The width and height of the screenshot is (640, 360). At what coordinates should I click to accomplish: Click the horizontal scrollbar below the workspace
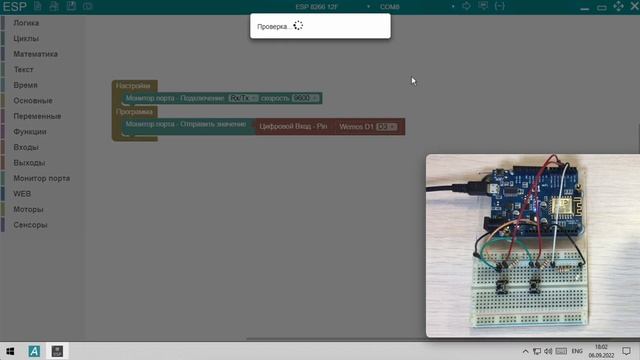(335, 339)
